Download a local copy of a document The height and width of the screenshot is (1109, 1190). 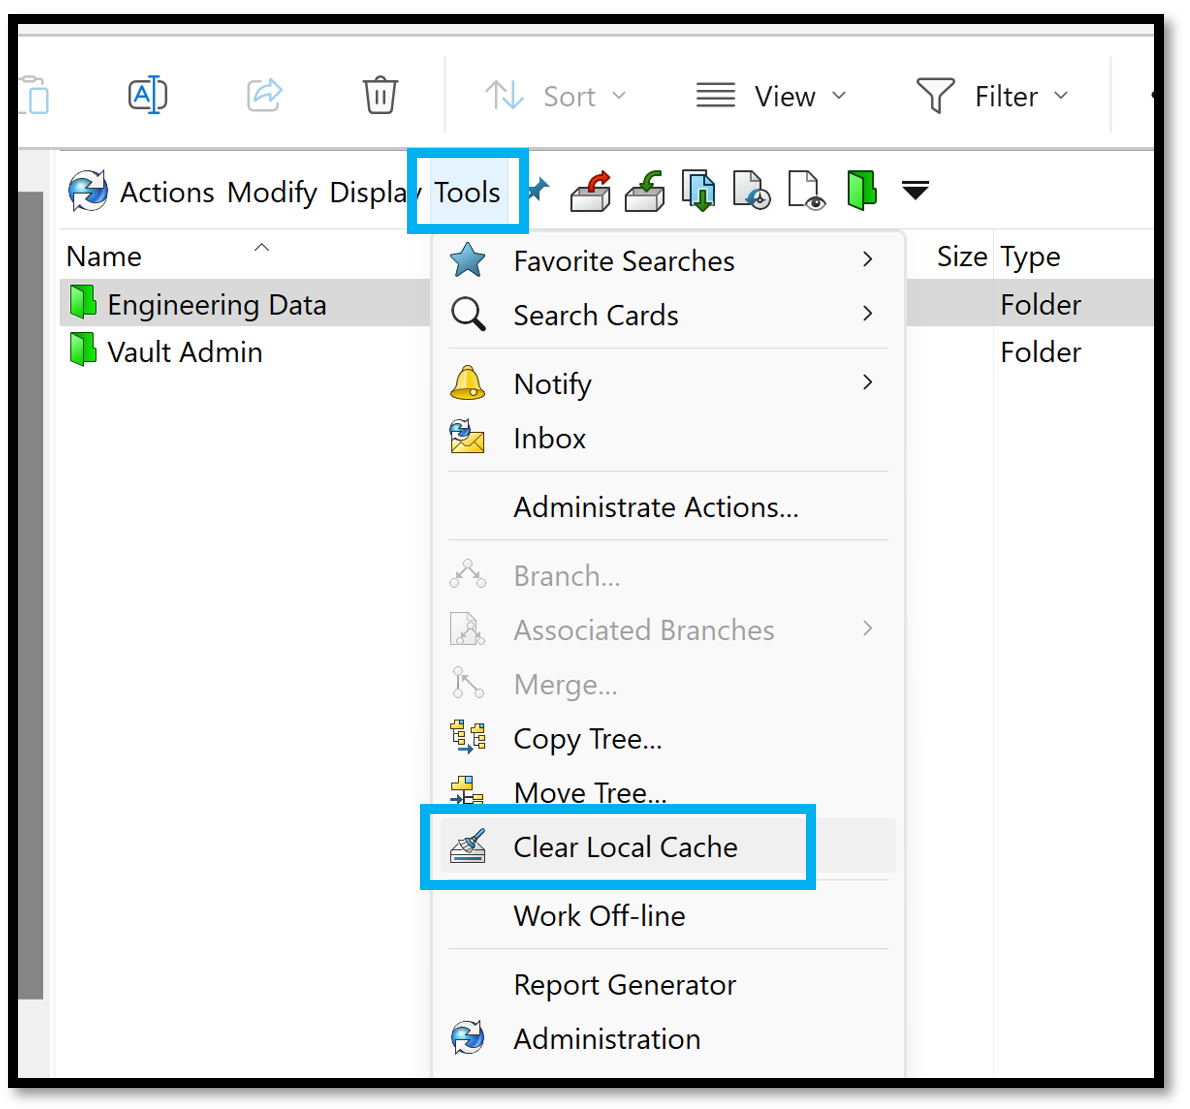698,190
